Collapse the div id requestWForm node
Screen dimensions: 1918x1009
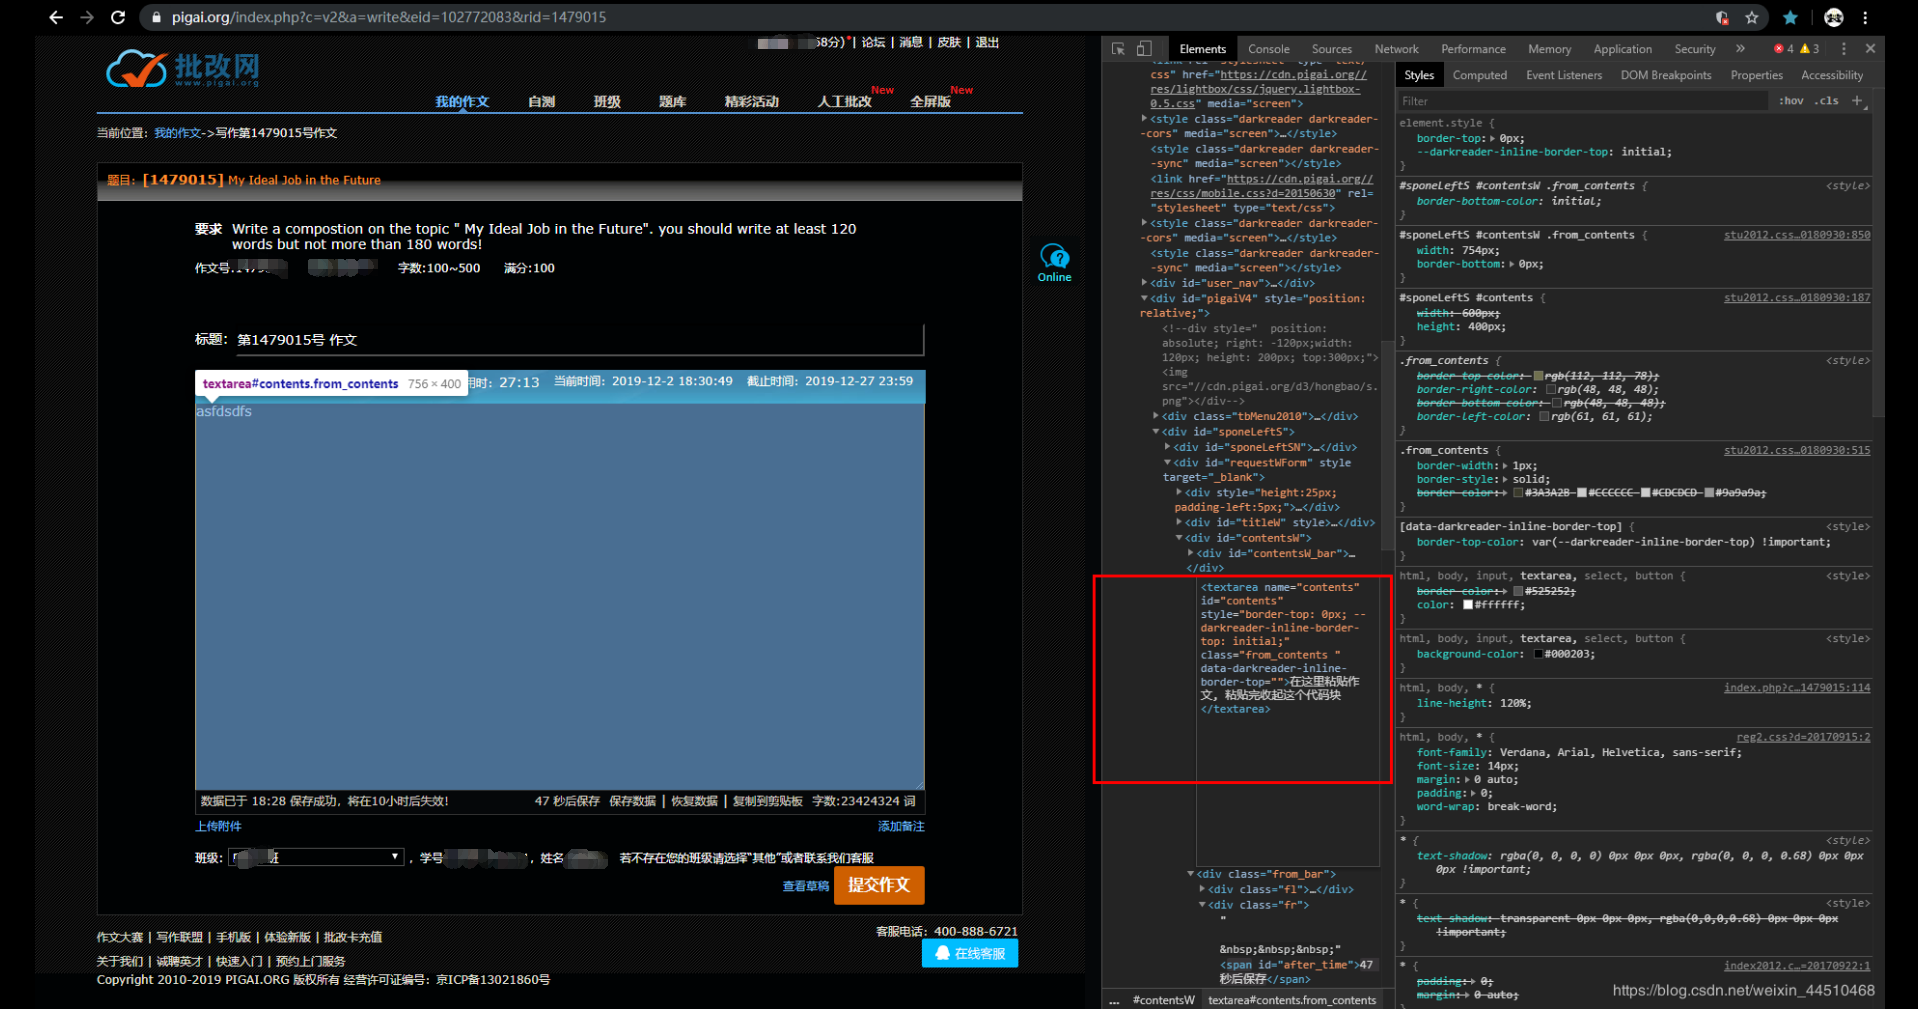coord(1167,463)
